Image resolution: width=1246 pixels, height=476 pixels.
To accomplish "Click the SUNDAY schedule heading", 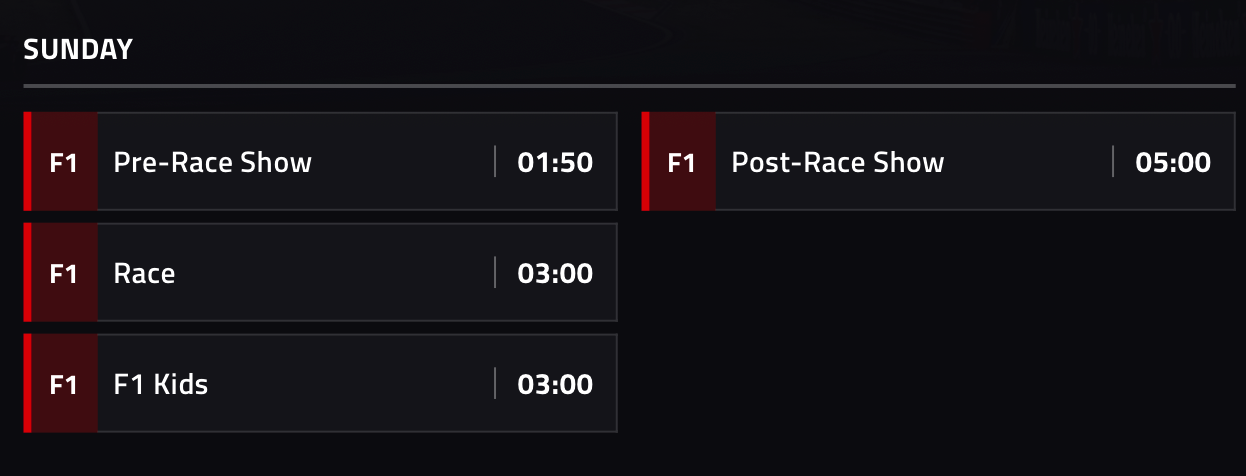I will pyautogui.click(x=78, y=50).
